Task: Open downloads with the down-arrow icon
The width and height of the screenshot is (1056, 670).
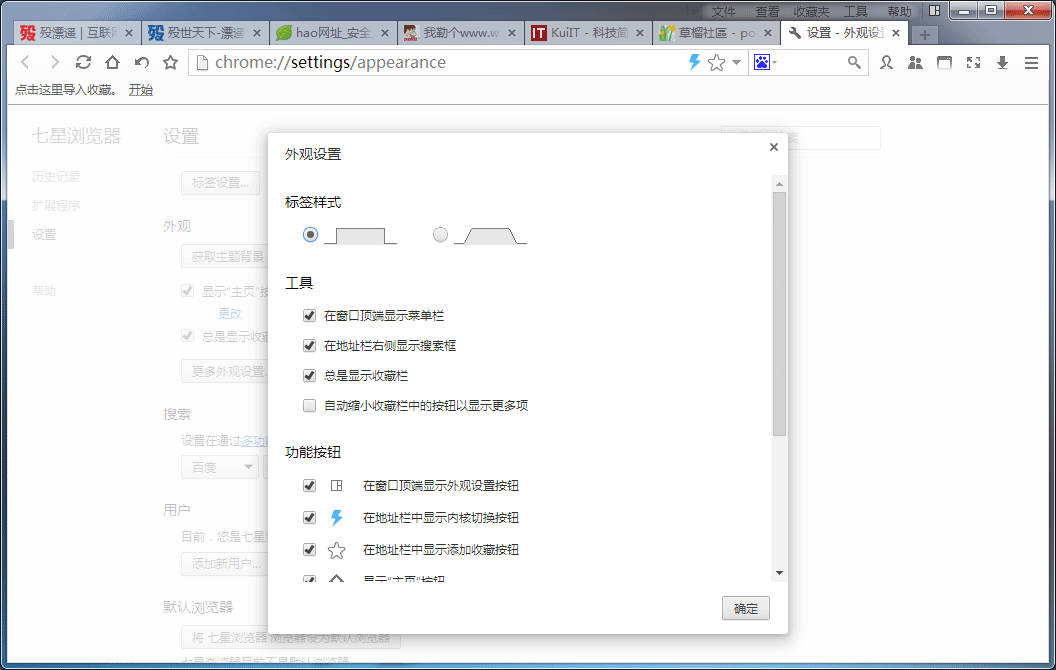Action: pos(1002,63)
